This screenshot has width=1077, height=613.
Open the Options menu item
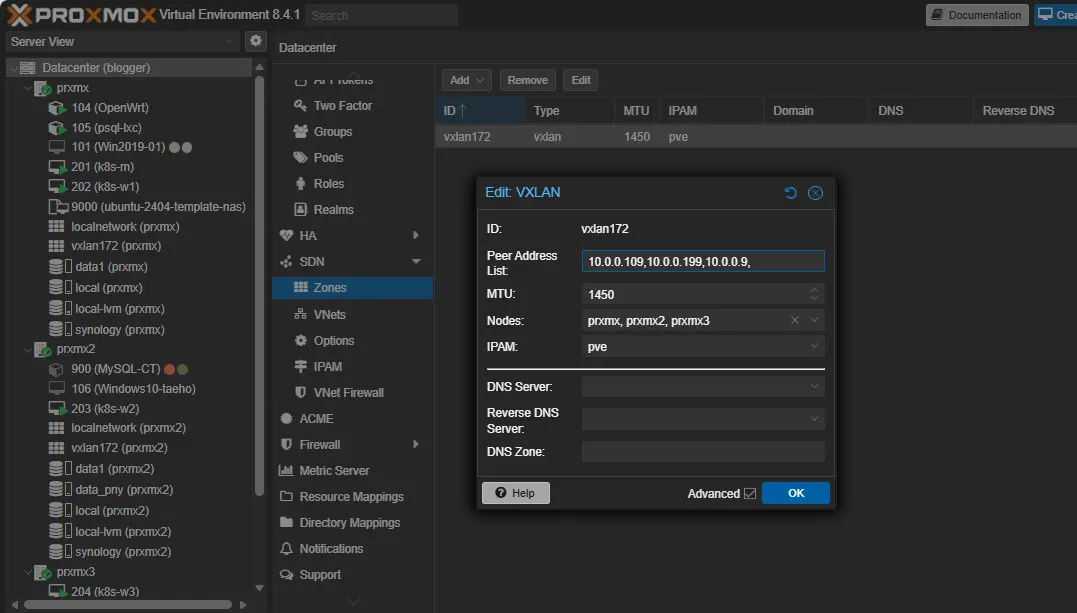click(352, 340)
